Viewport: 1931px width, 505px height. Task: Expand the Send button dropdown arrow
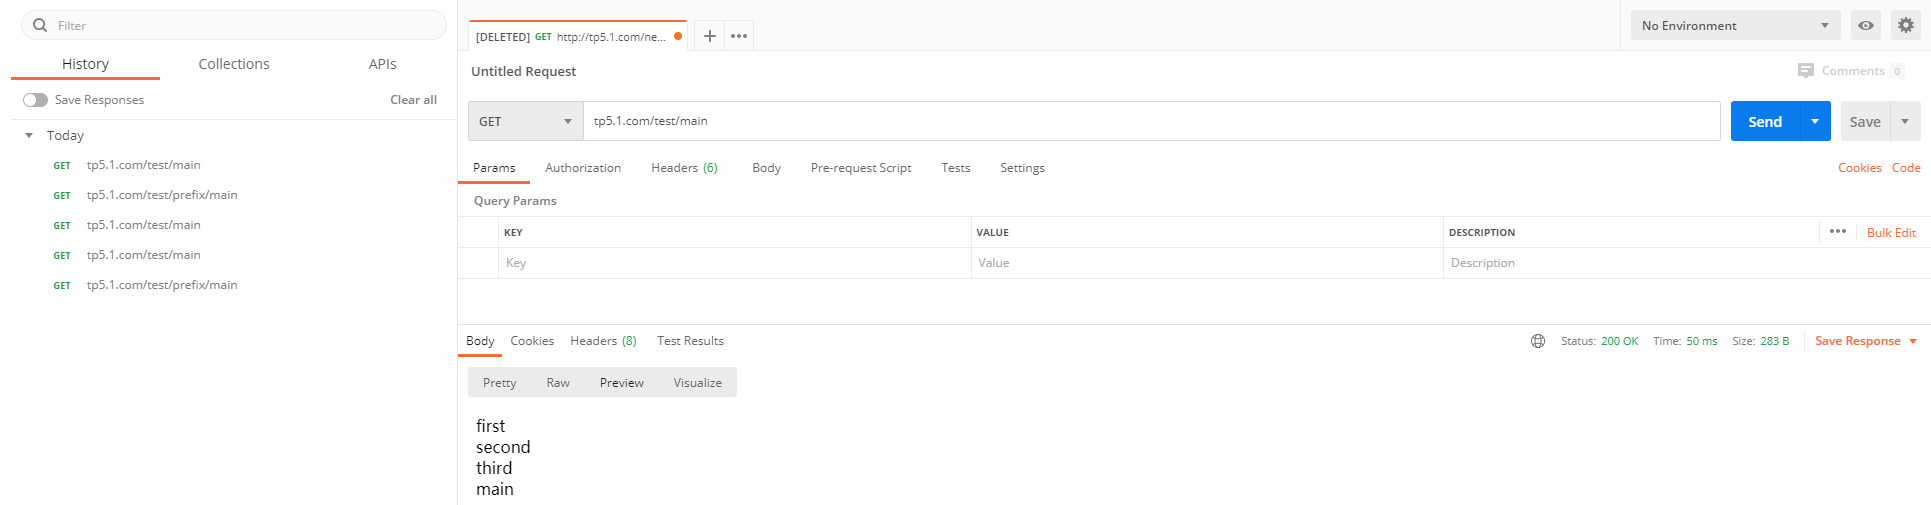1815,121
